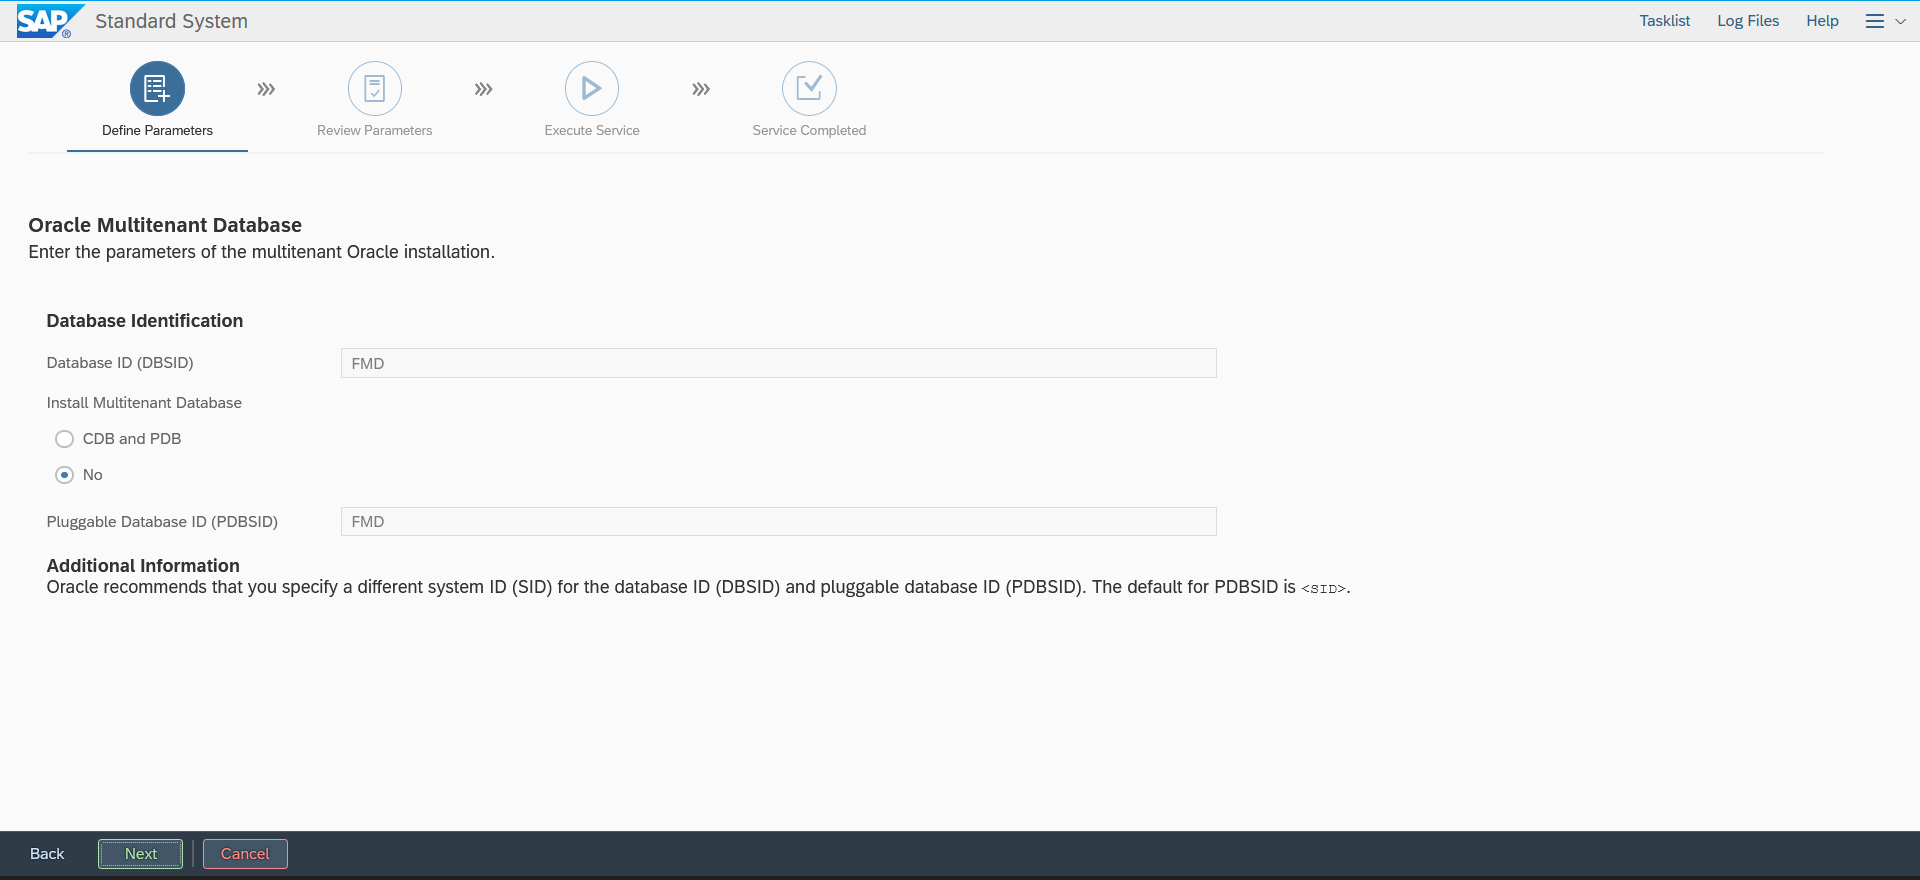Choose the CDB and PDB radio button
Viewport: 1920px width, 880px height.
[x=65, y=439]
